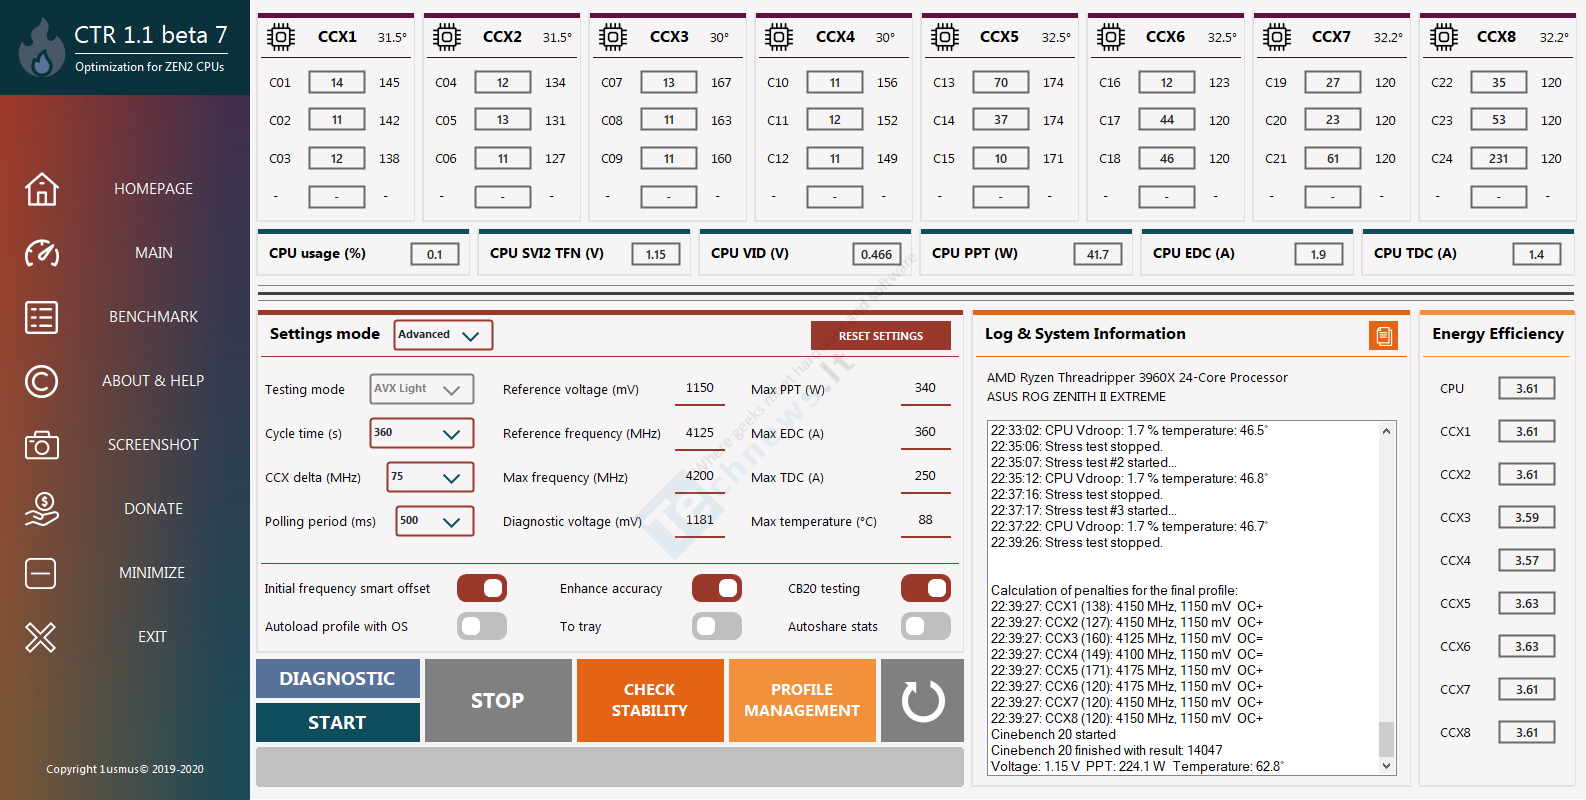Enable Autoshare stats switch

point(926,626)
